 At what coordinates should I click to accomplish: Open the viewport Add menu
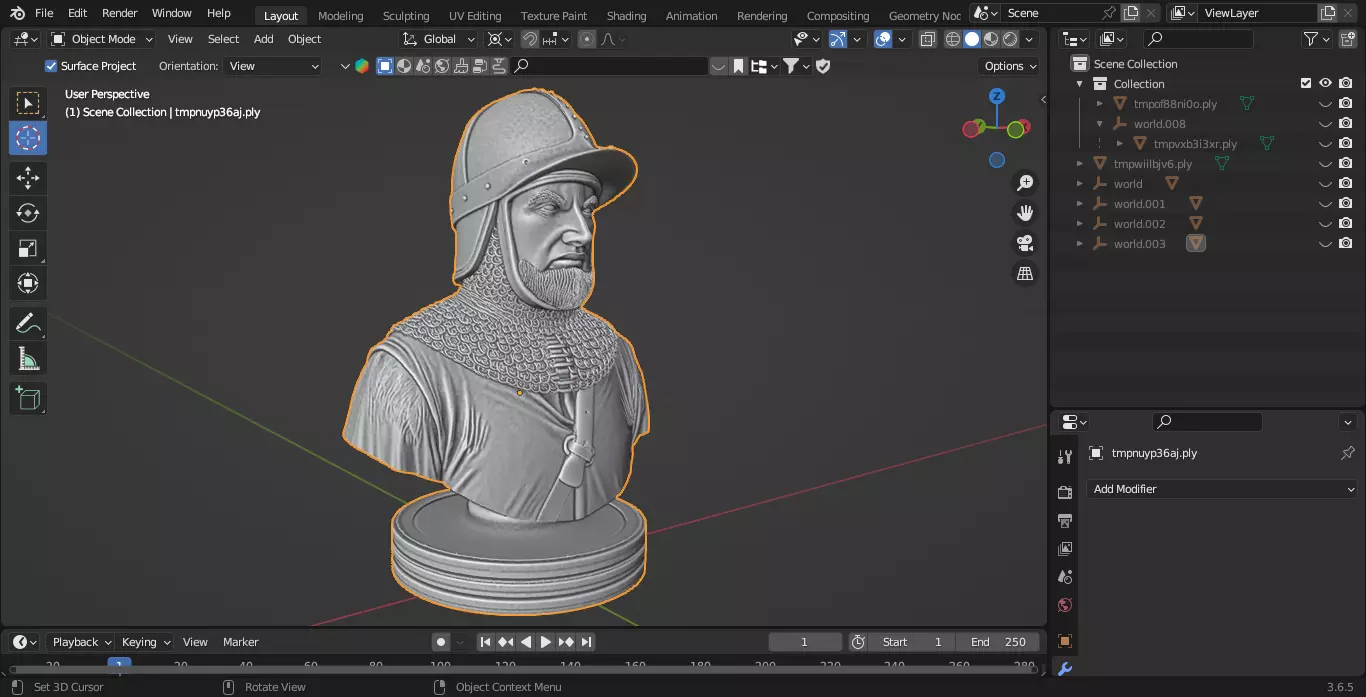pyautogui.click(x=263, y=39)
